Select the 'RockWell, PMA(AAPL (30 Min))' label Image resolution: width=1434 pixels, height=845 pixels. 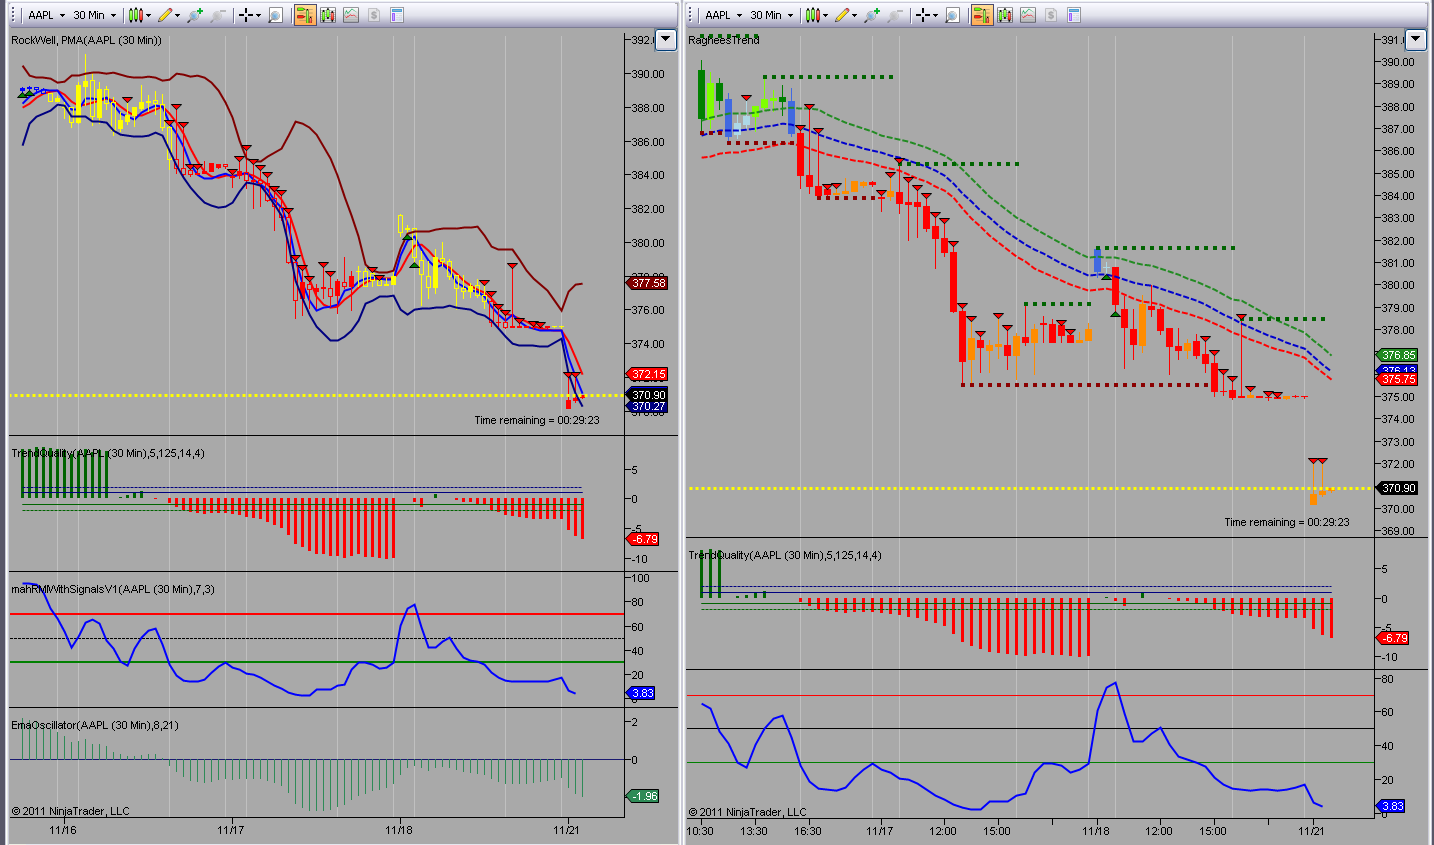tap(86, 40)
